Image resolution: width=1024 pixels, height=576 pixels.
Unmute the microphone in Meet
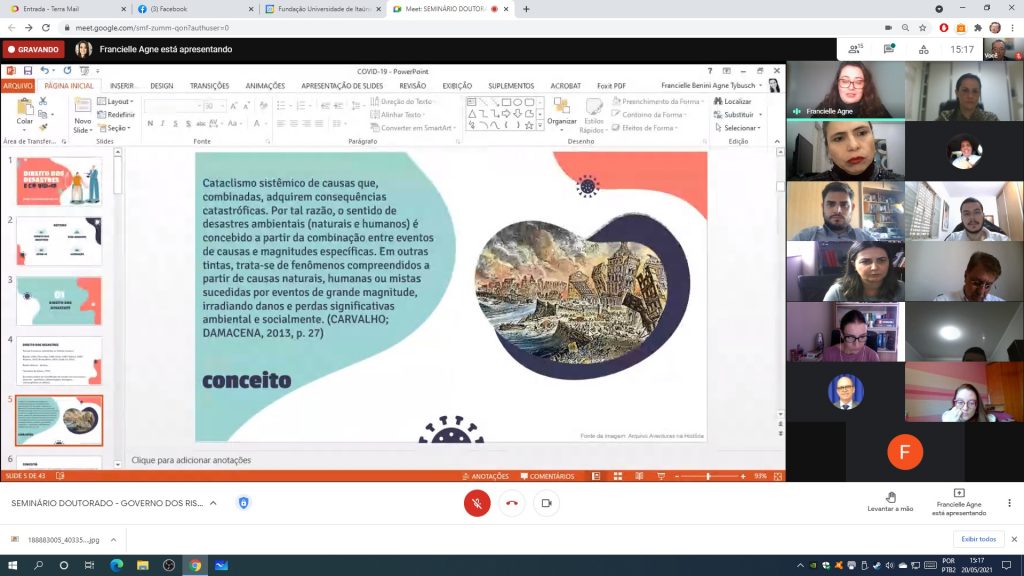(477, 503)
